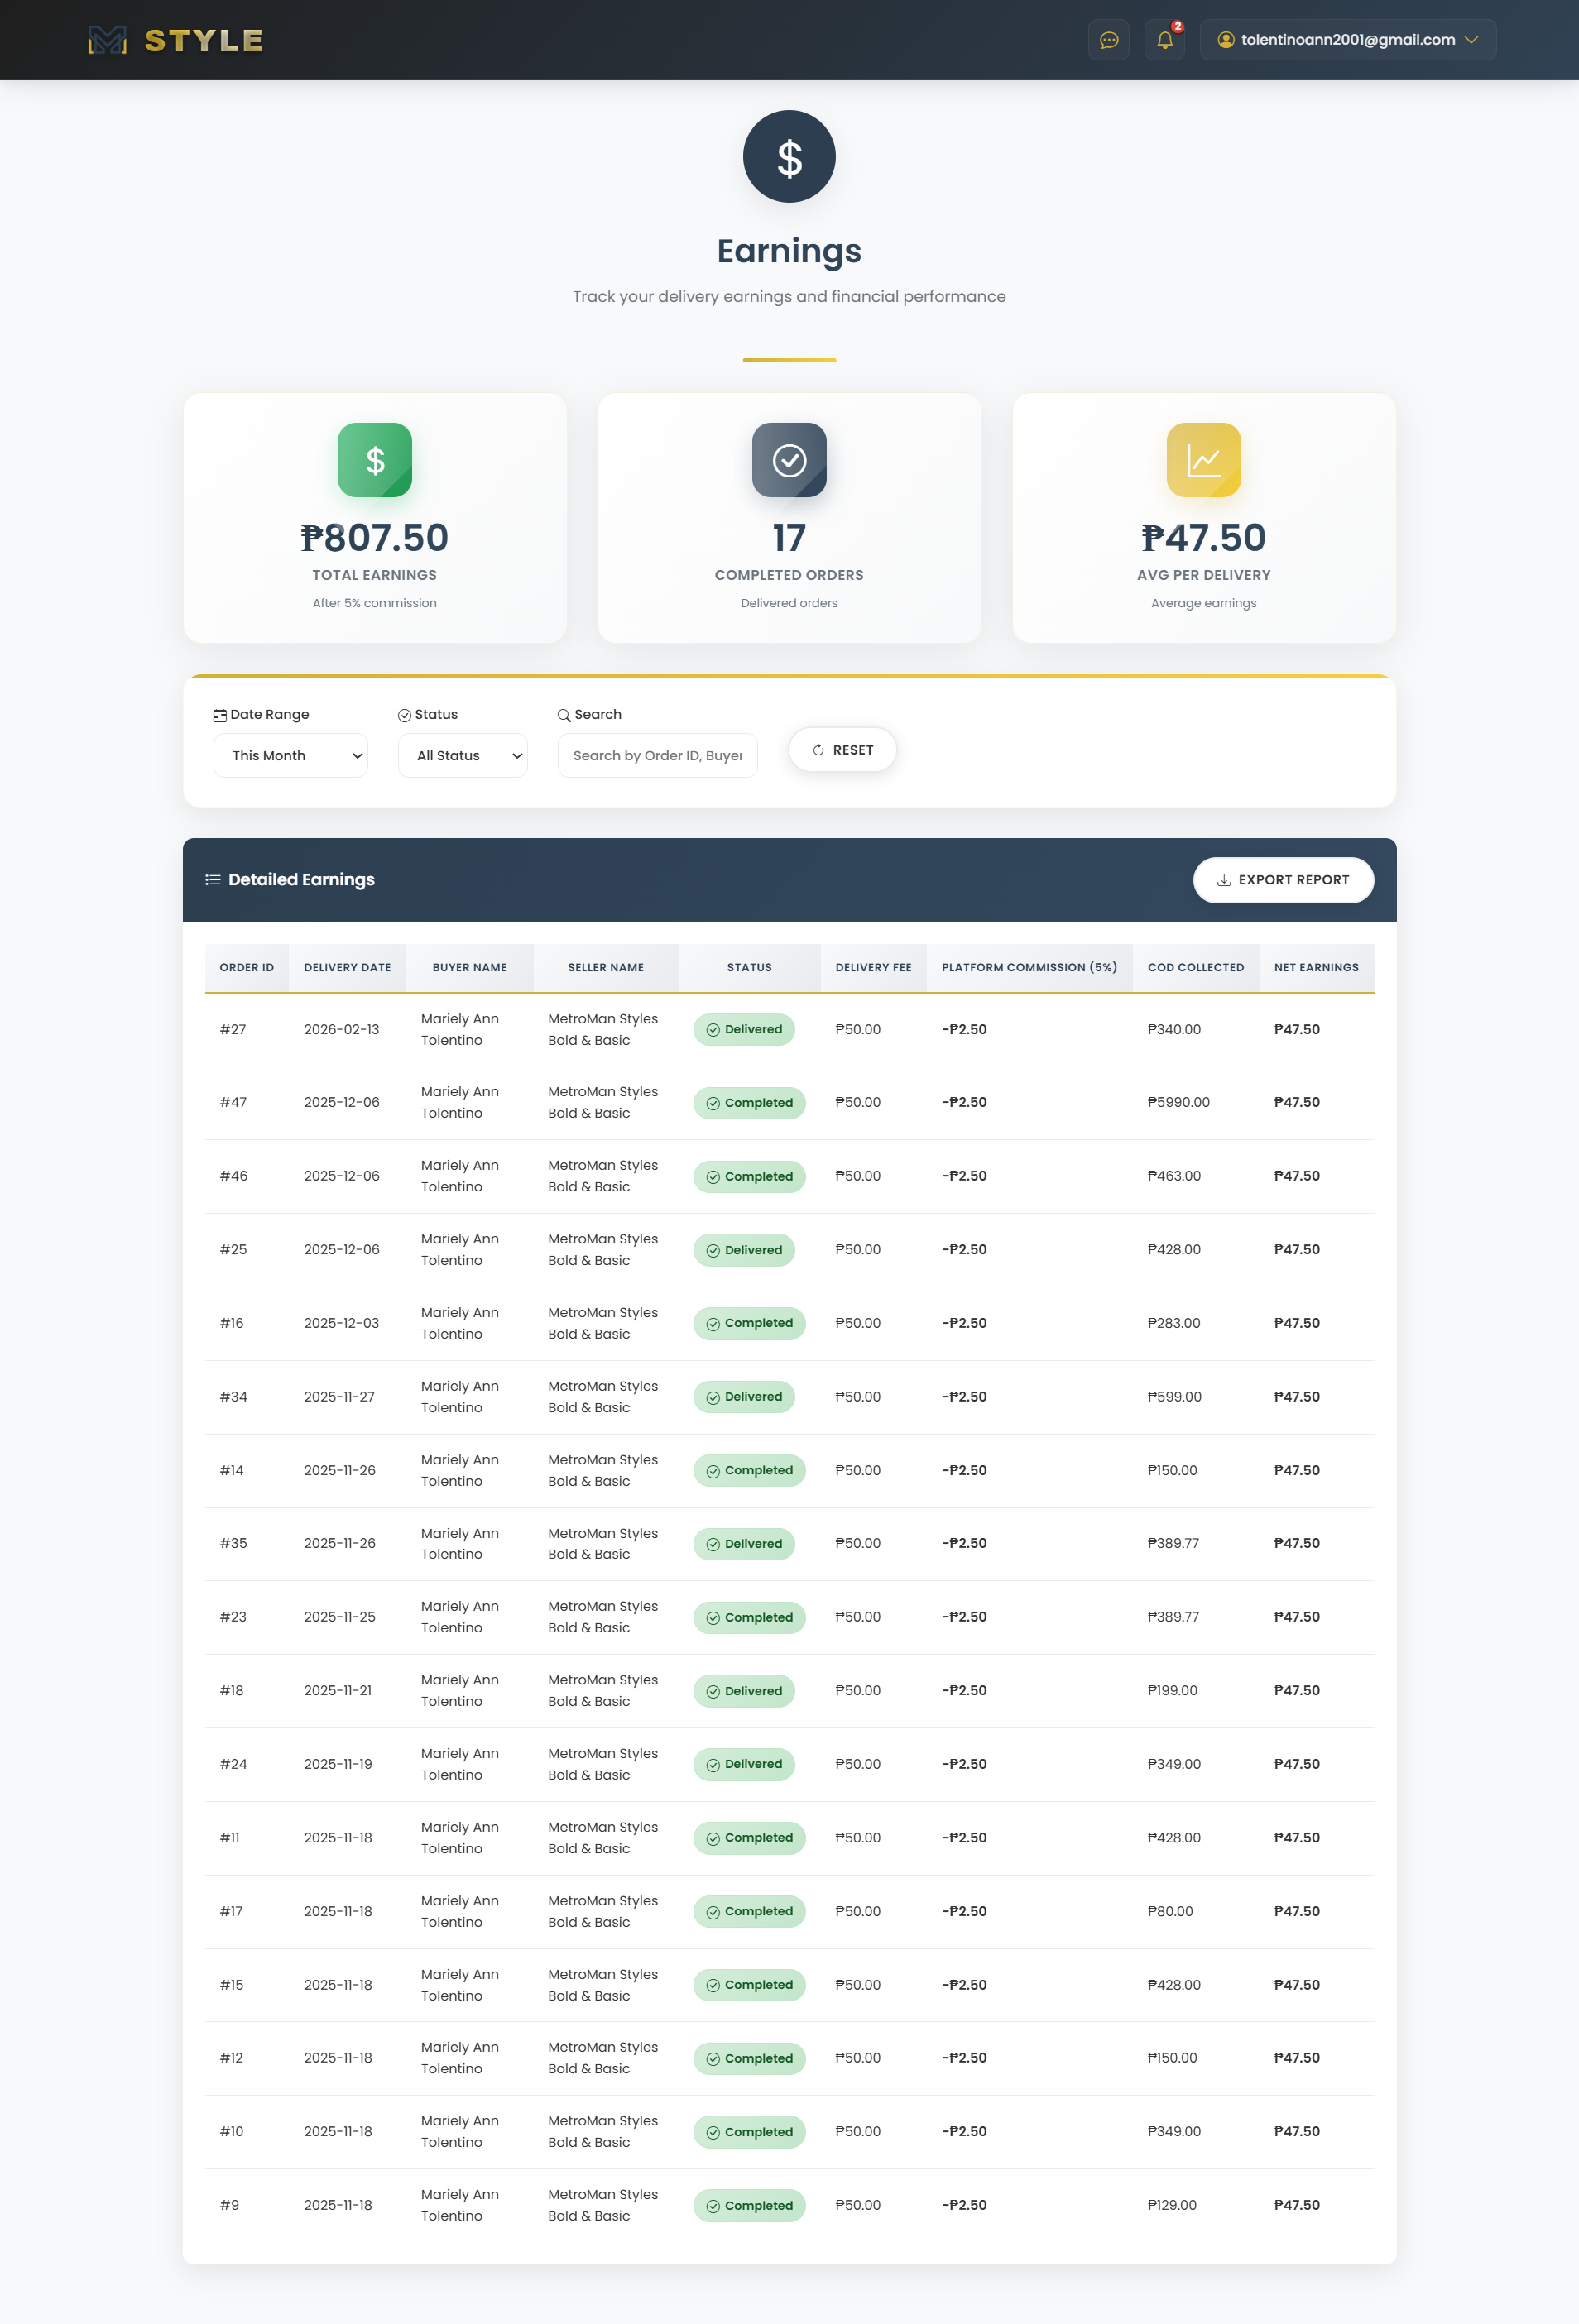Click the COD Collected column header

pos(1195,967)
